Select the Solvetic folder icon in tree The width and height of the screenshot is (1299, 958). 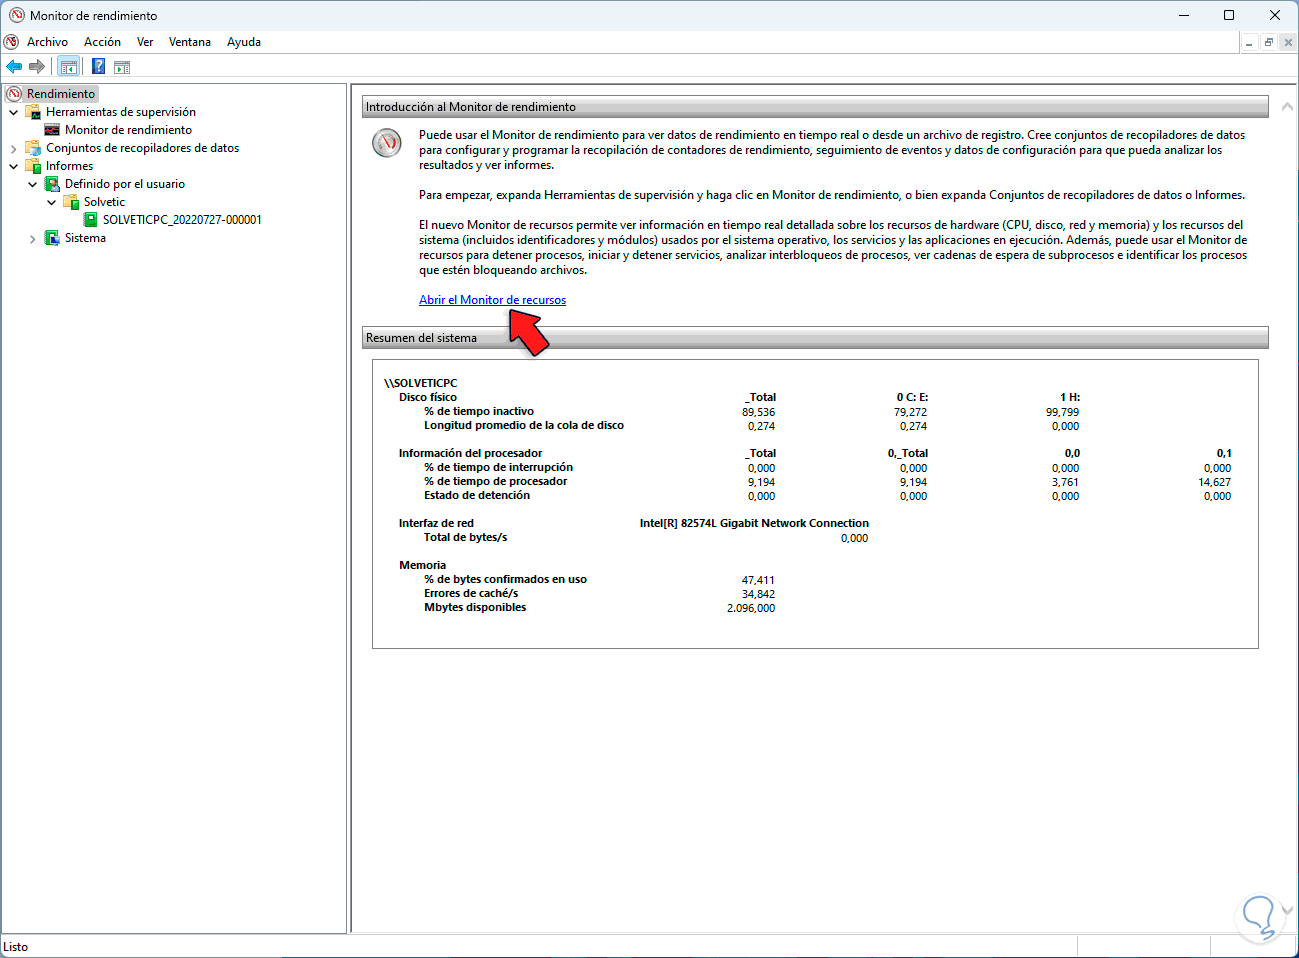coord(71,202)
